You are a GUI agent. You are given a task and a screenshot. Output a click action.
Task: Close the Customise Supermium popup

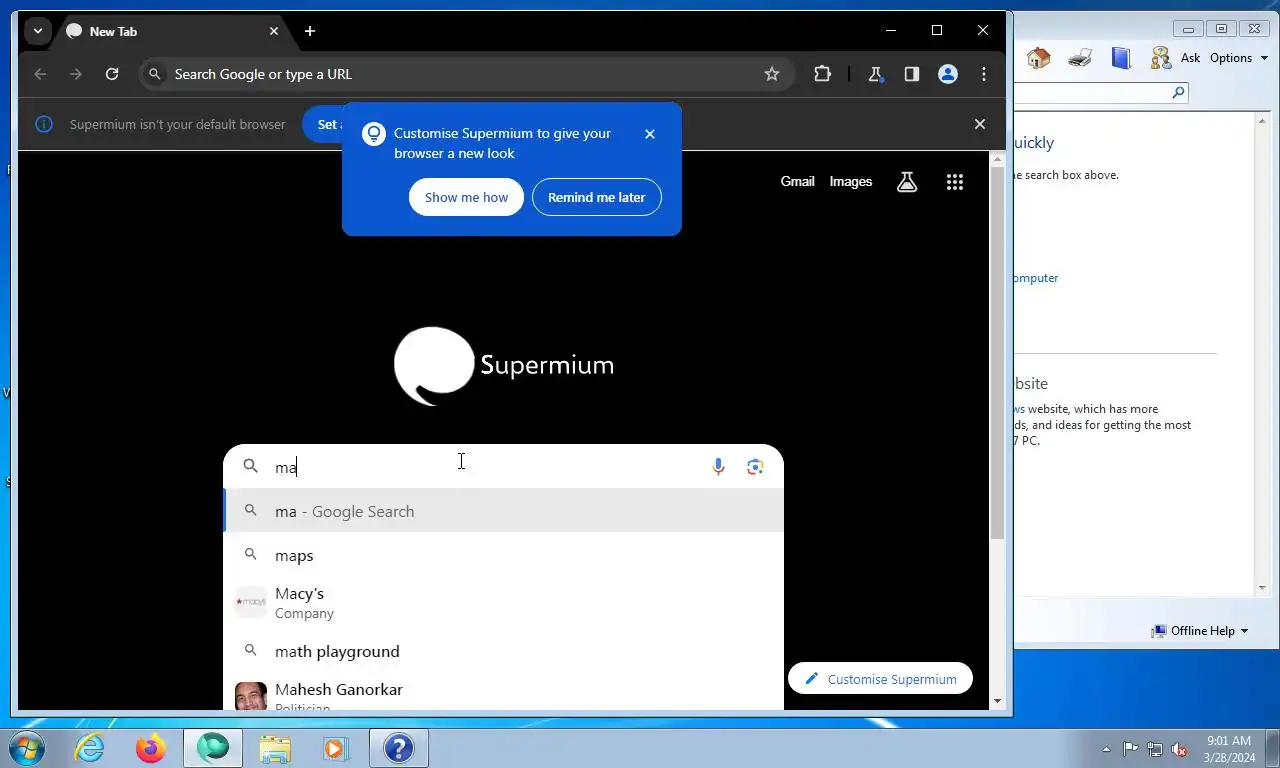[650, 134]
